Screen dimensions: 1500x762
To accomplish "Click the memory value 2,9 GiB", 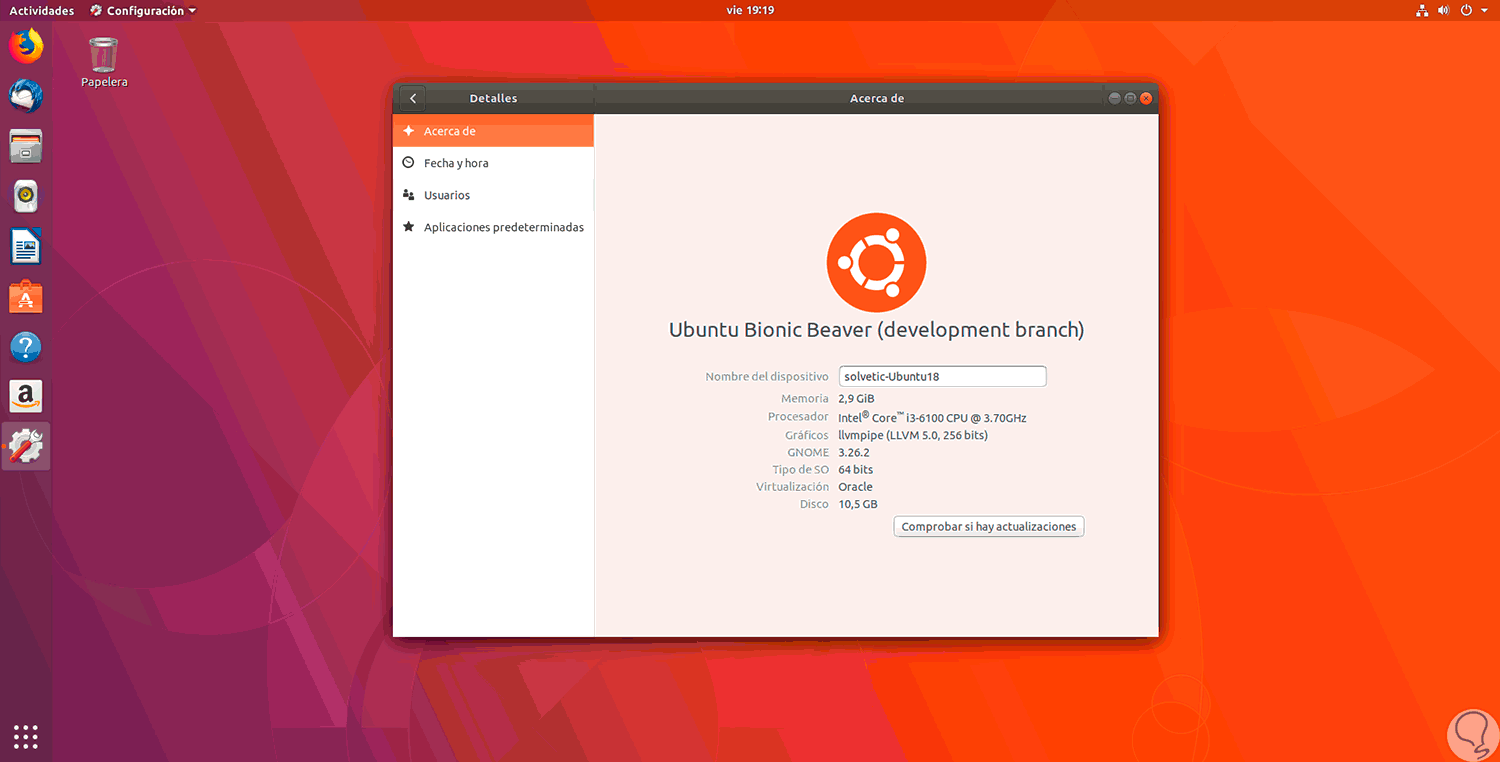I will click(x=856, y=399).
